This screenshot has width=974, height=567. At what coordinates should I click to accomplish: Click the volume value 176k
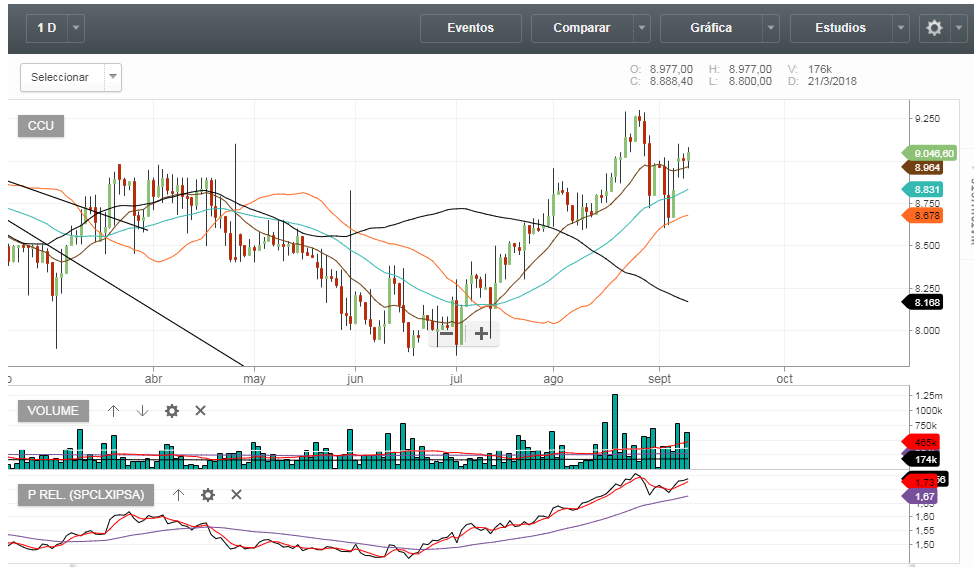819,70
